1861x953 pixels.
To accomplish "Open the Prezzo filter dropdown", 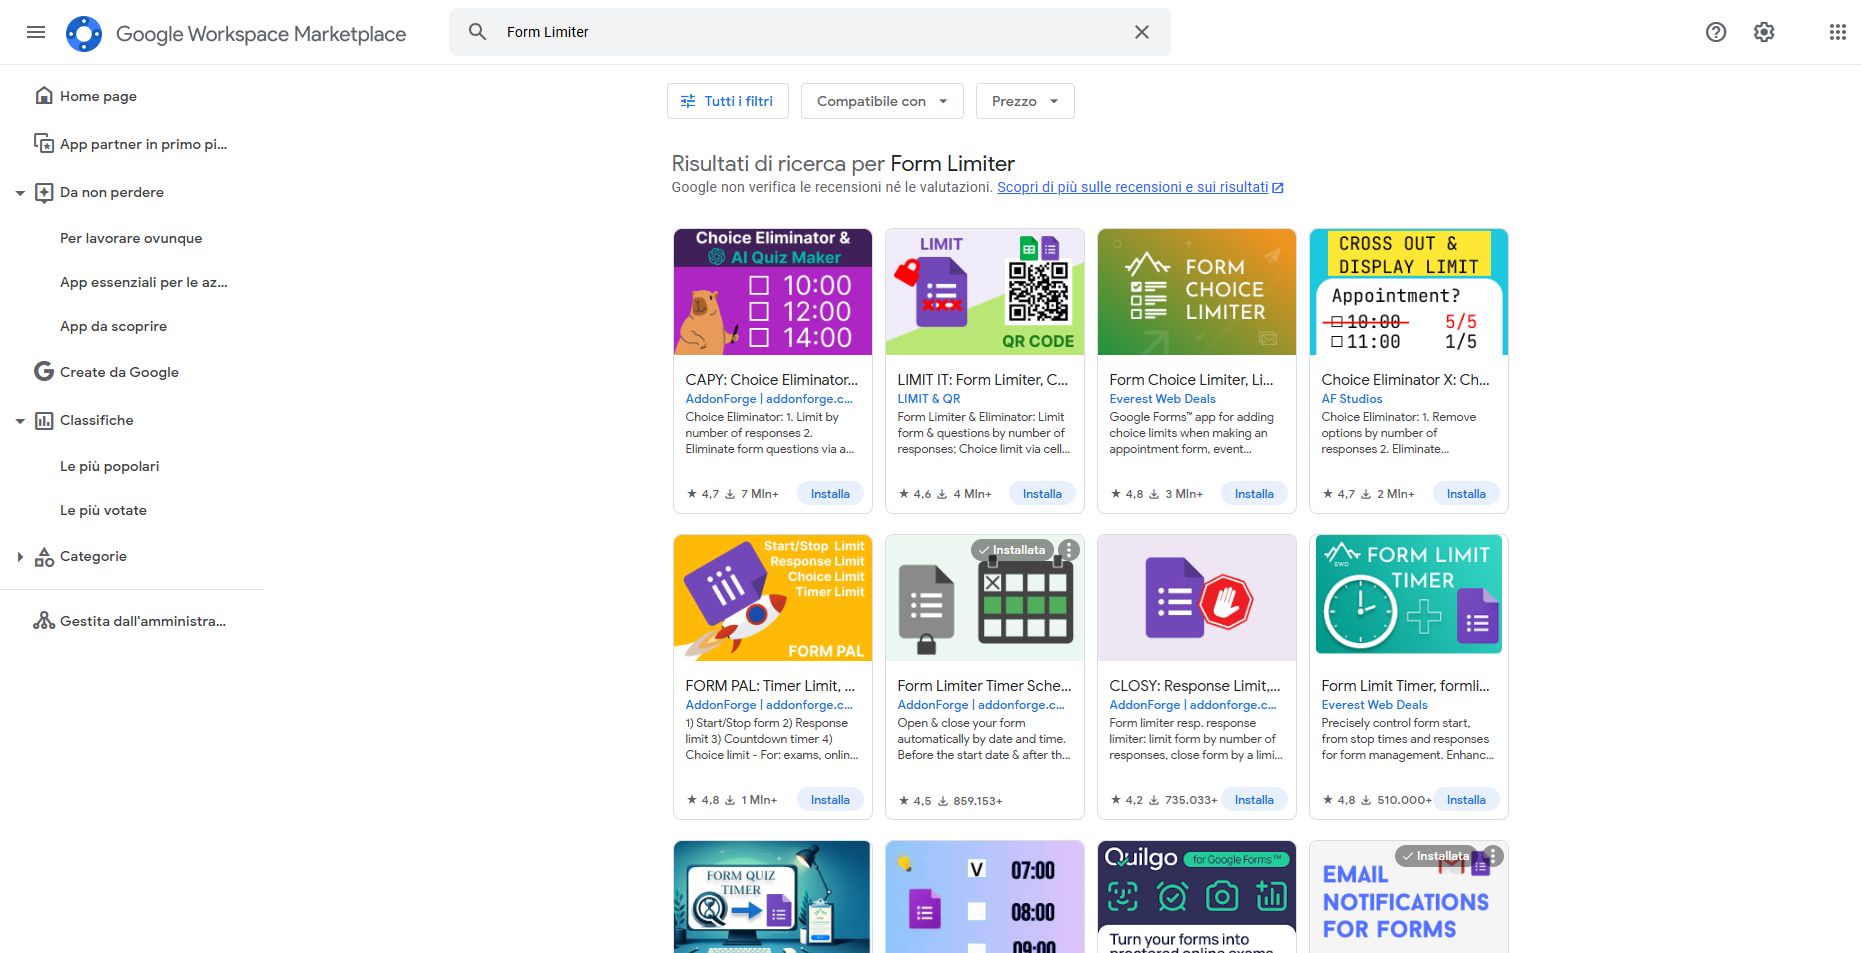I will point(1024,101).
